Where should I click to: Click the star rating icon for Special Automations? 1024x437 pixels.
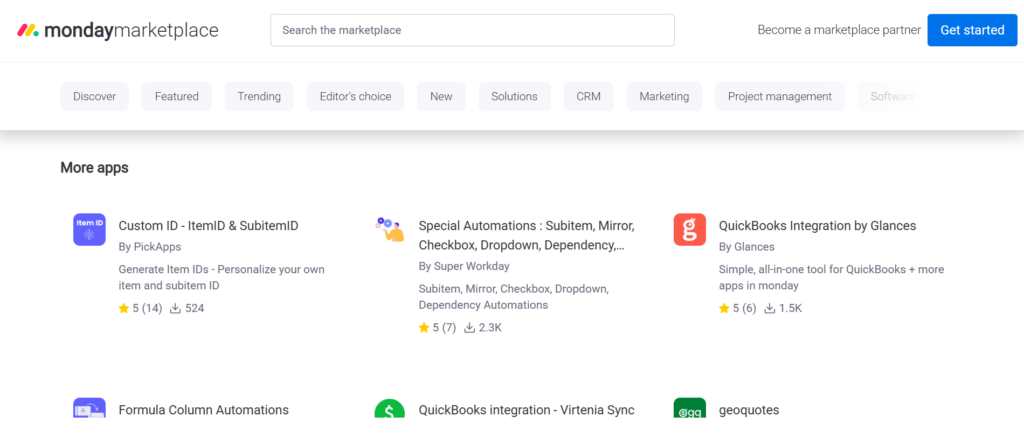click(424, 328)
